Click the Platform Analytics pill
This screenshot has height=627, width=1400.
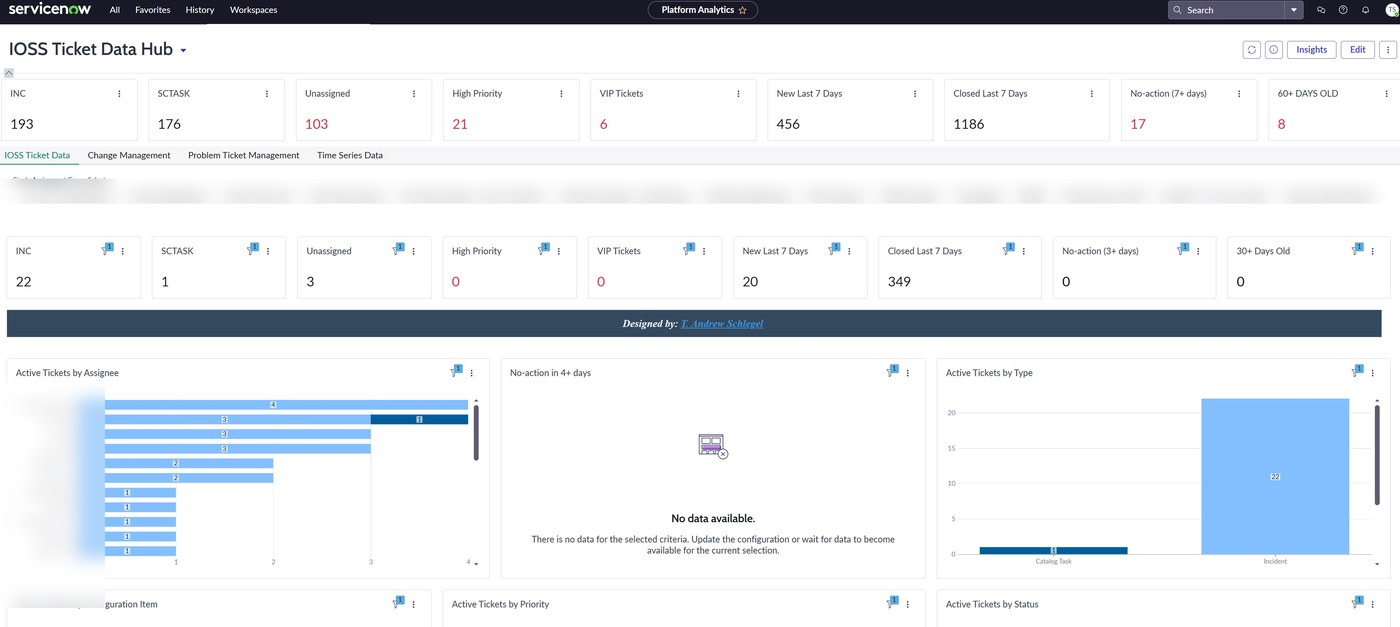click(703, 10)
